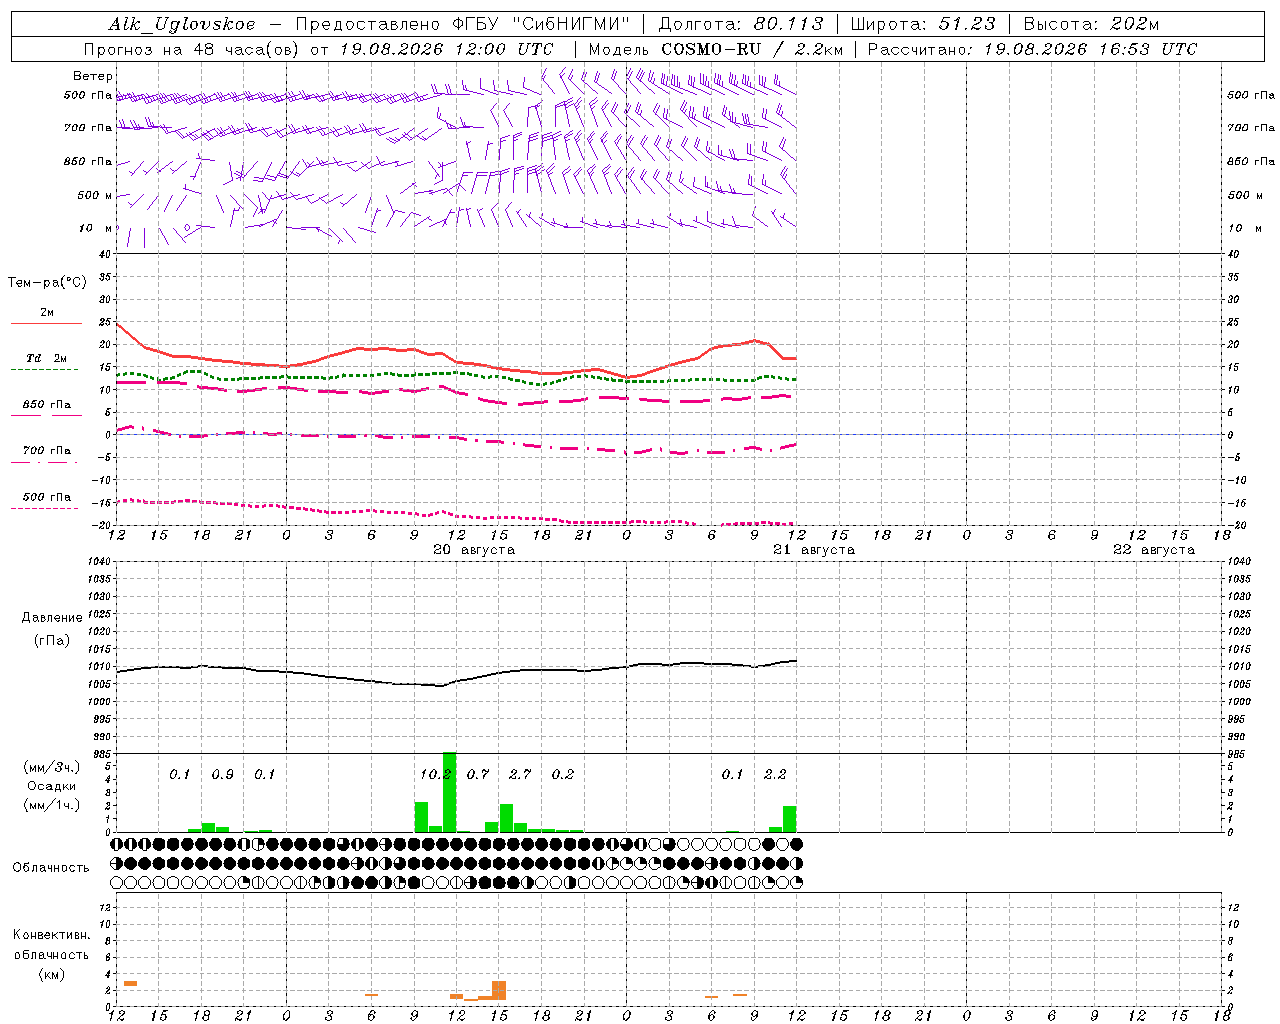
Task: Select the Td 2м dew point legend entry
Action: 46,358
